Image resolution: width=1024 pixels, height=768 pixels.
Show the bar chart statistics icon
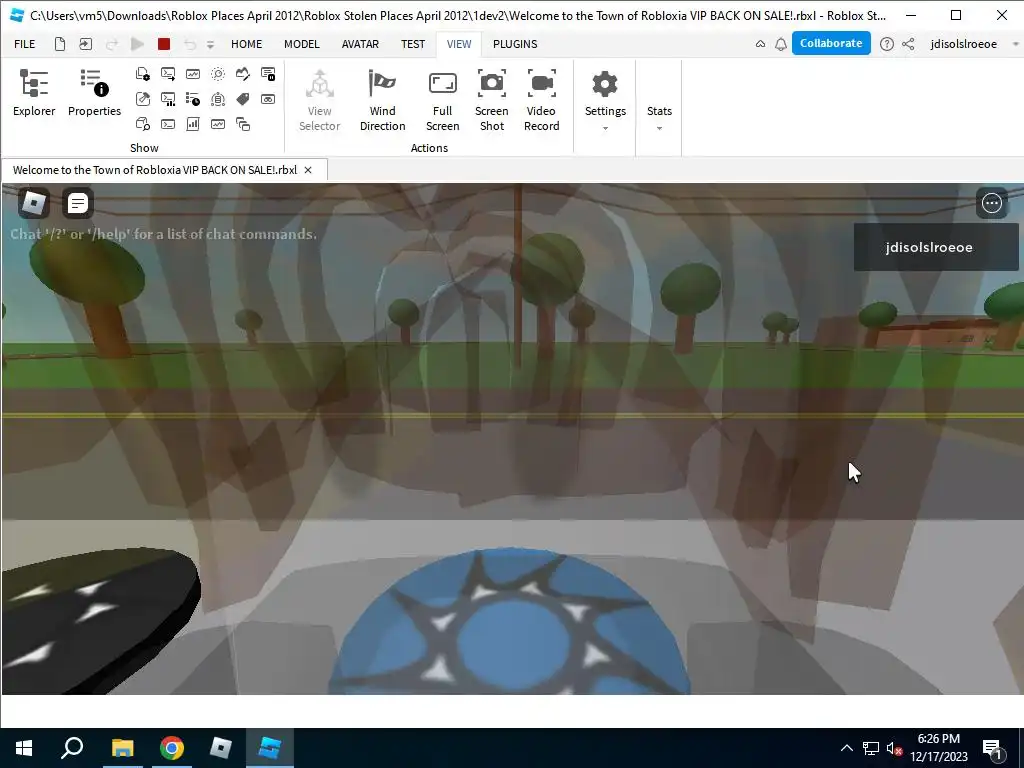[193, 124]
